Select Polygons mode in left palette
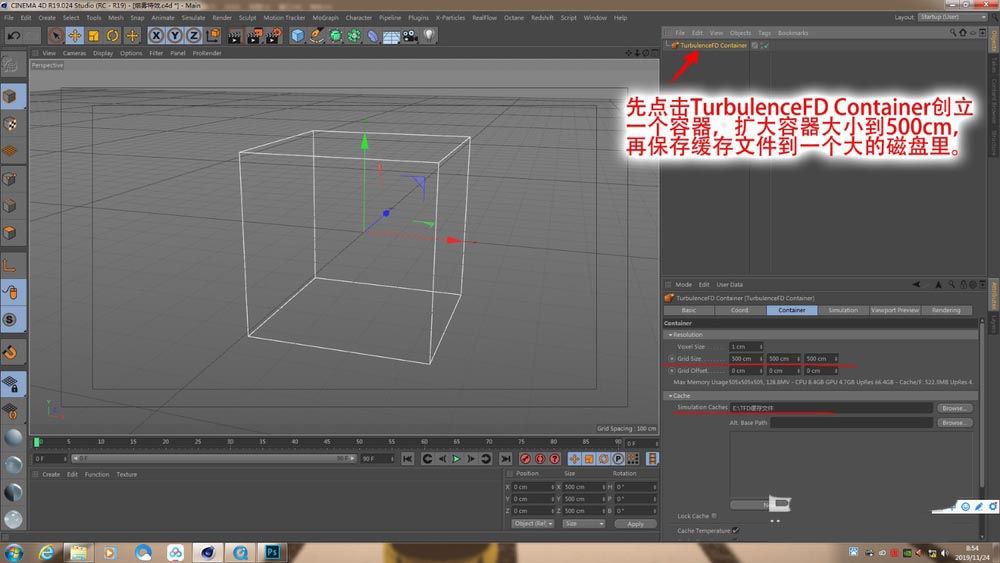 10,233
